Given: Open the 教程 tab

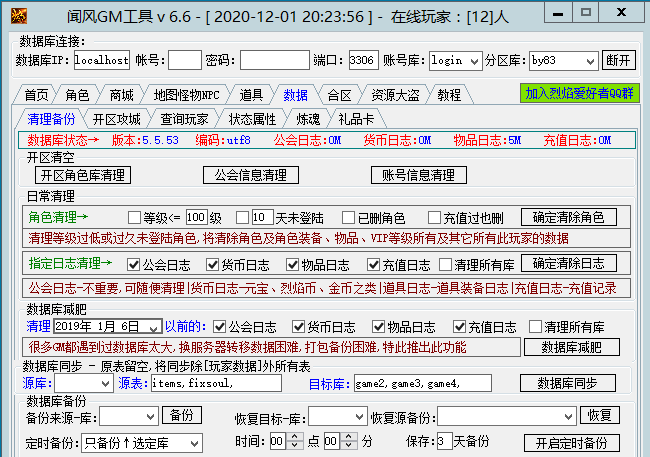Looking at the screenshot, I should pyautogui.click(x=449, y=95).
